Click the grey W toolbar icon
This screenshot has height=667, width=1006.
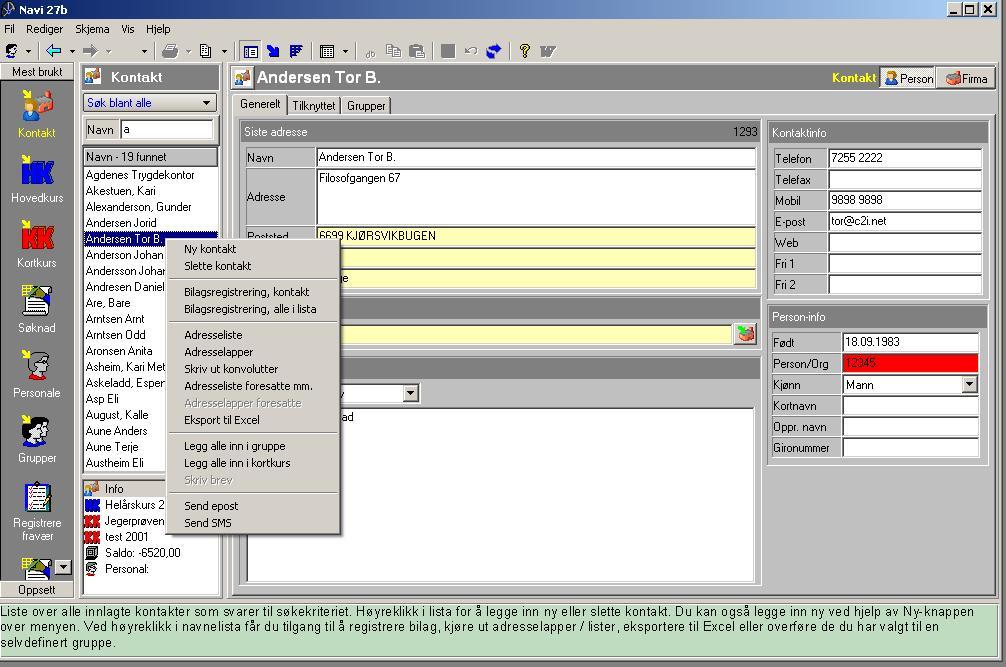point(547,51)
